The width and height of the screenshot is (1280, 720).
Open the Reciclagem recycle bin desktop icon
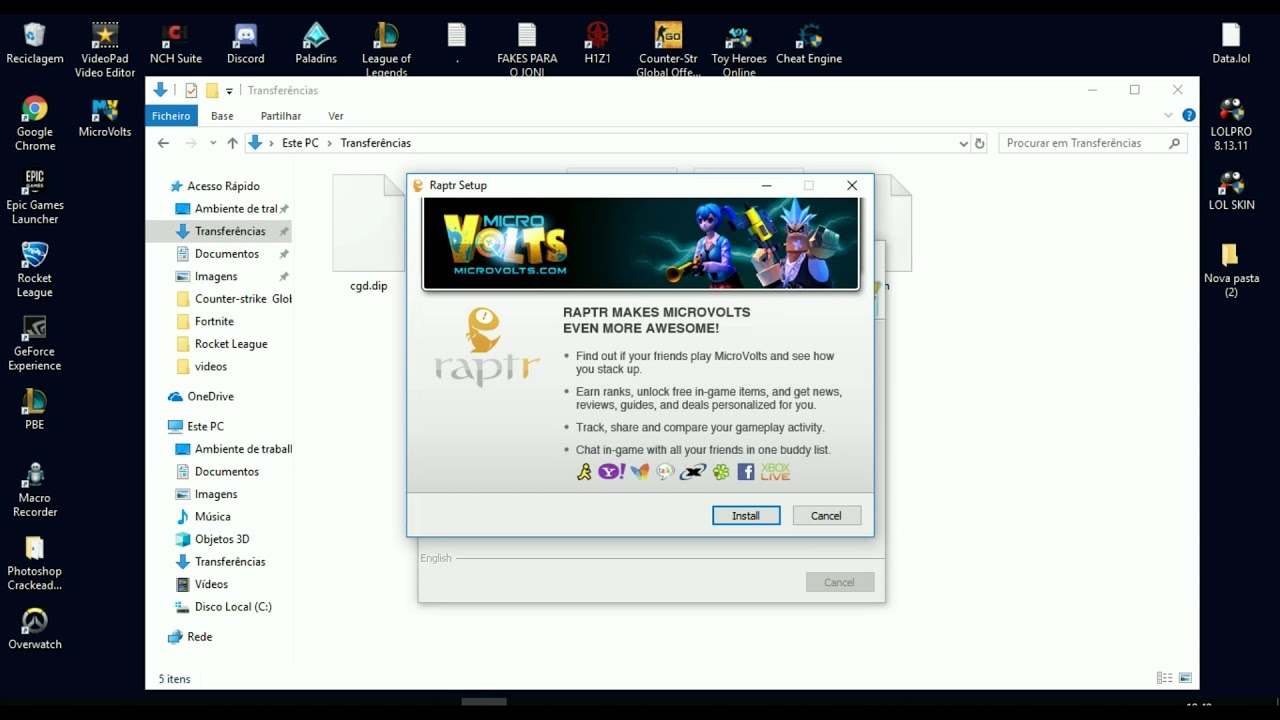pos(35,43)
